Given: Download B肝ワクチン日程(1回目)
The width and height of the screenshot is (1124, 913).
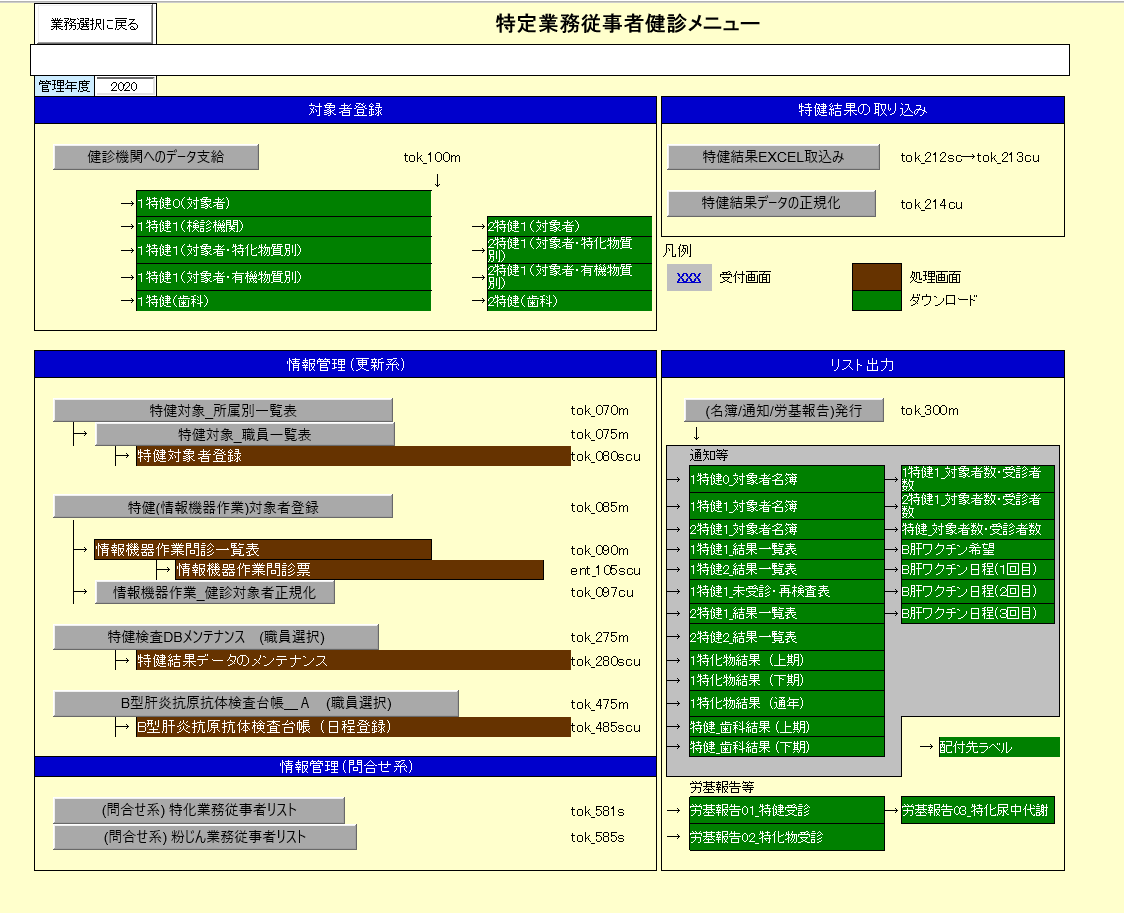Looking at the screenshot, I should tap(978, 570).
